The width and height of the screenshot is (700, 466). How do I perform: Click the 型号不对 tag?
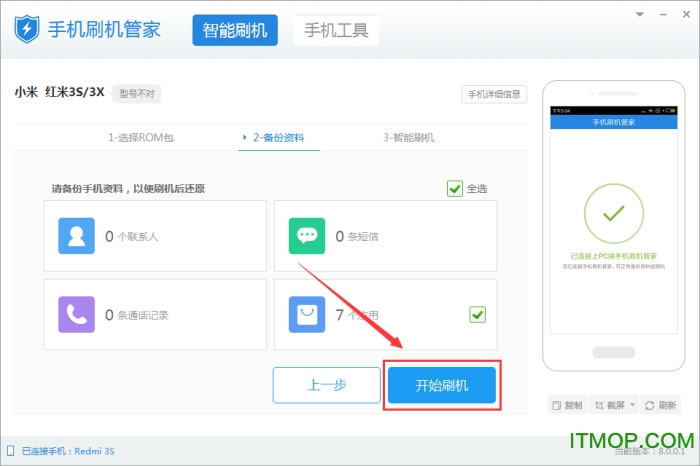(137, 94)
